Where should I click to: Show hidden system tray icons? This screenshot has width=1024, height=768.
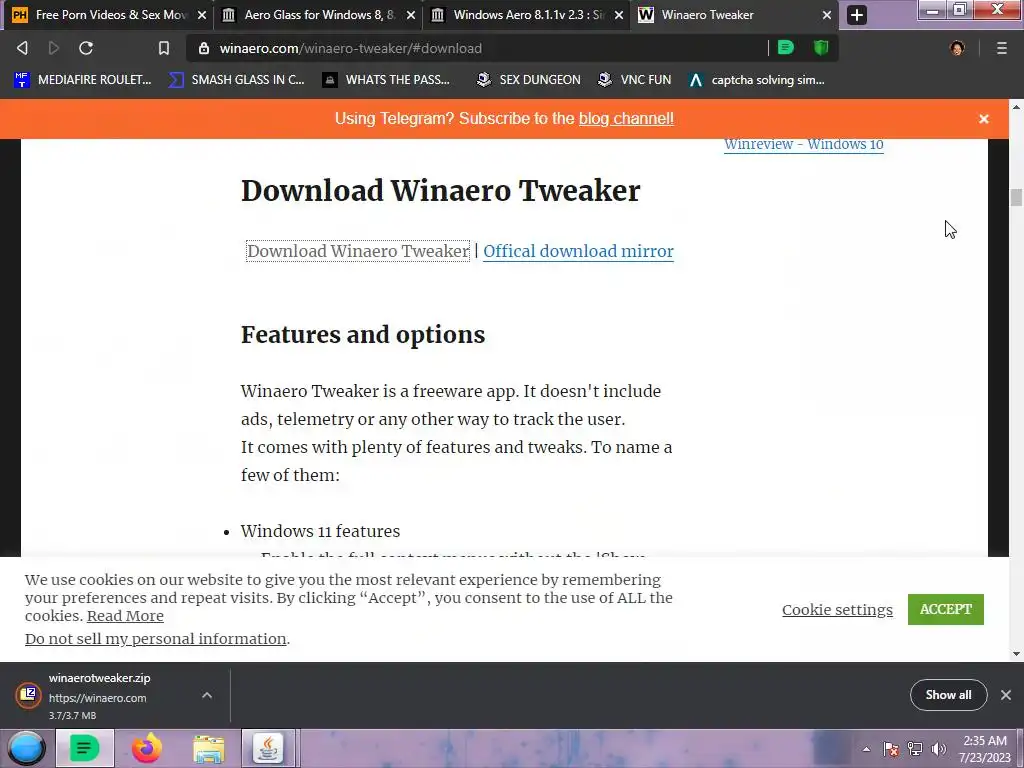tap(866, 750)
